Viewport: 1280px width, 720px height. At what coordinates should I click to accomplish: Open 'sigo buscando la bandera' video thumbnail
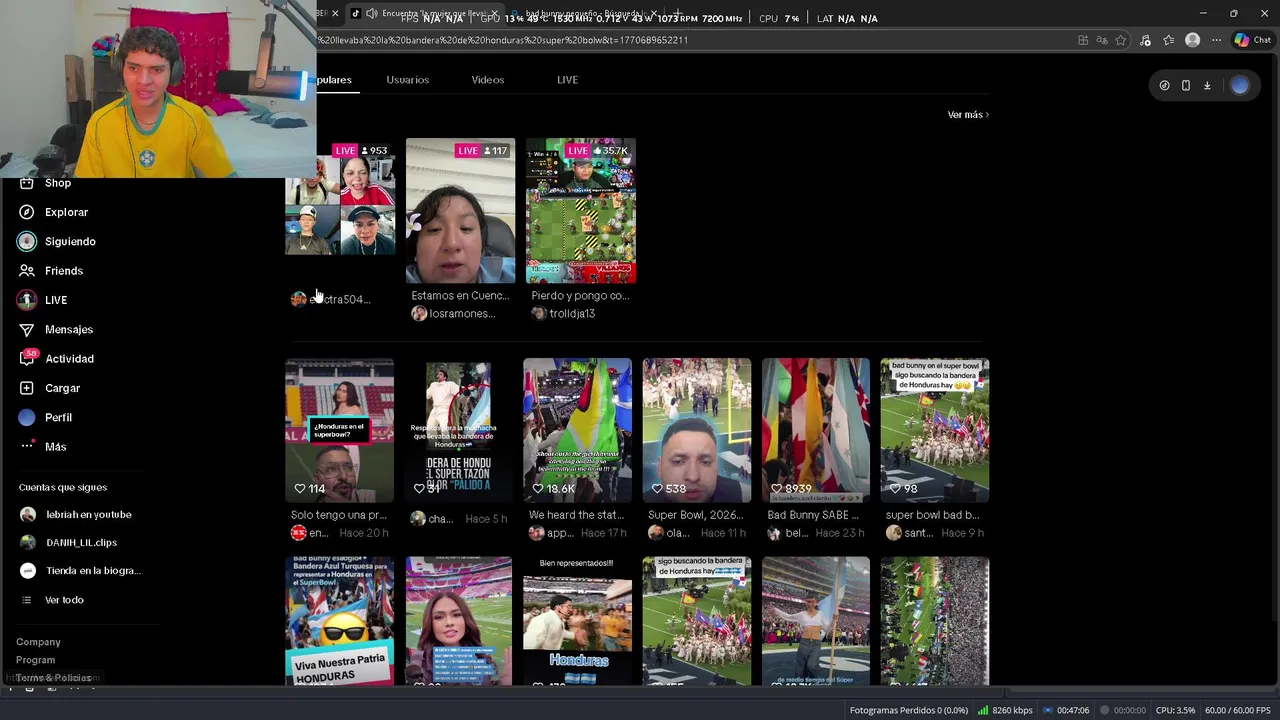click(x=696, y=621)
